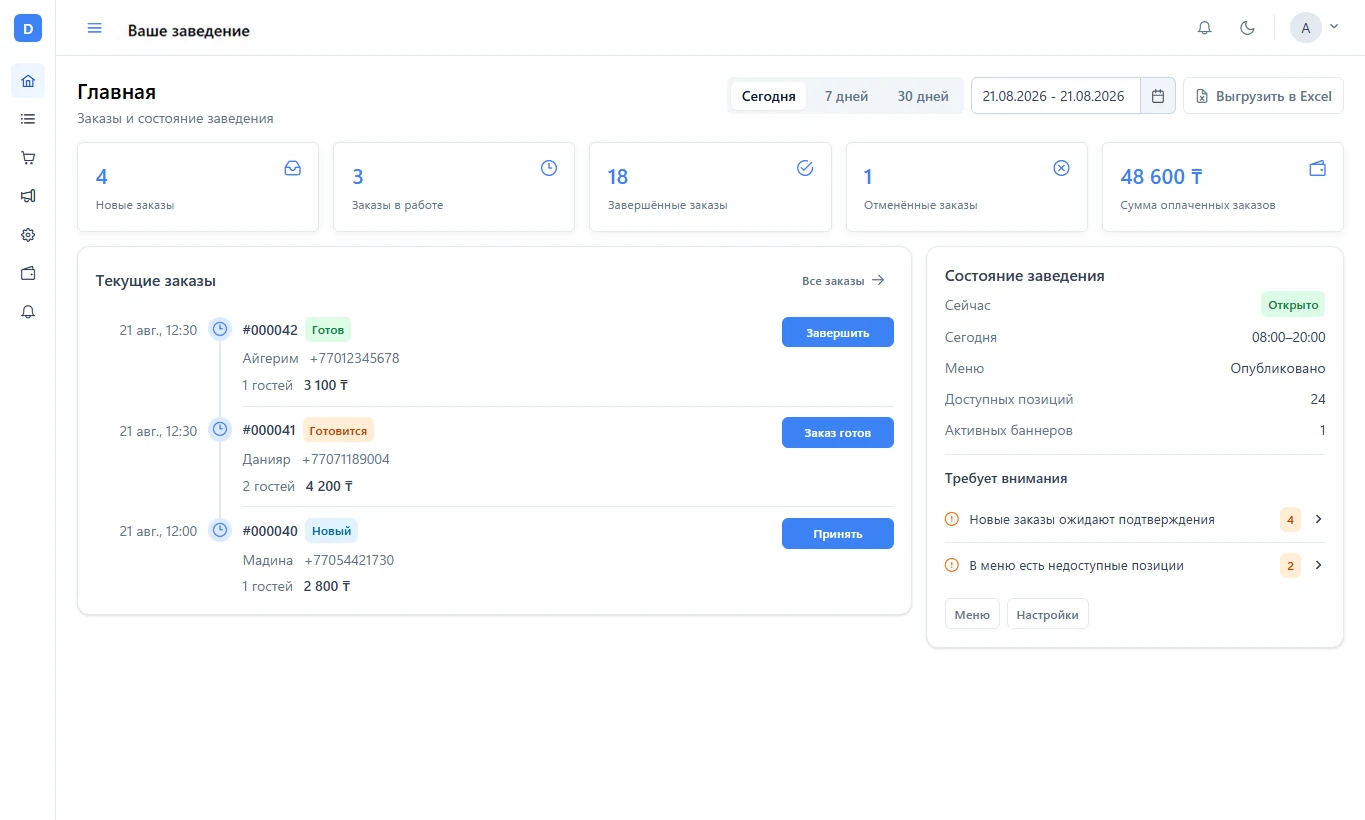Click the clock icon on Заказы в работе card
This screenshot has width=1365, height=820.
click(x=549, y=168)
